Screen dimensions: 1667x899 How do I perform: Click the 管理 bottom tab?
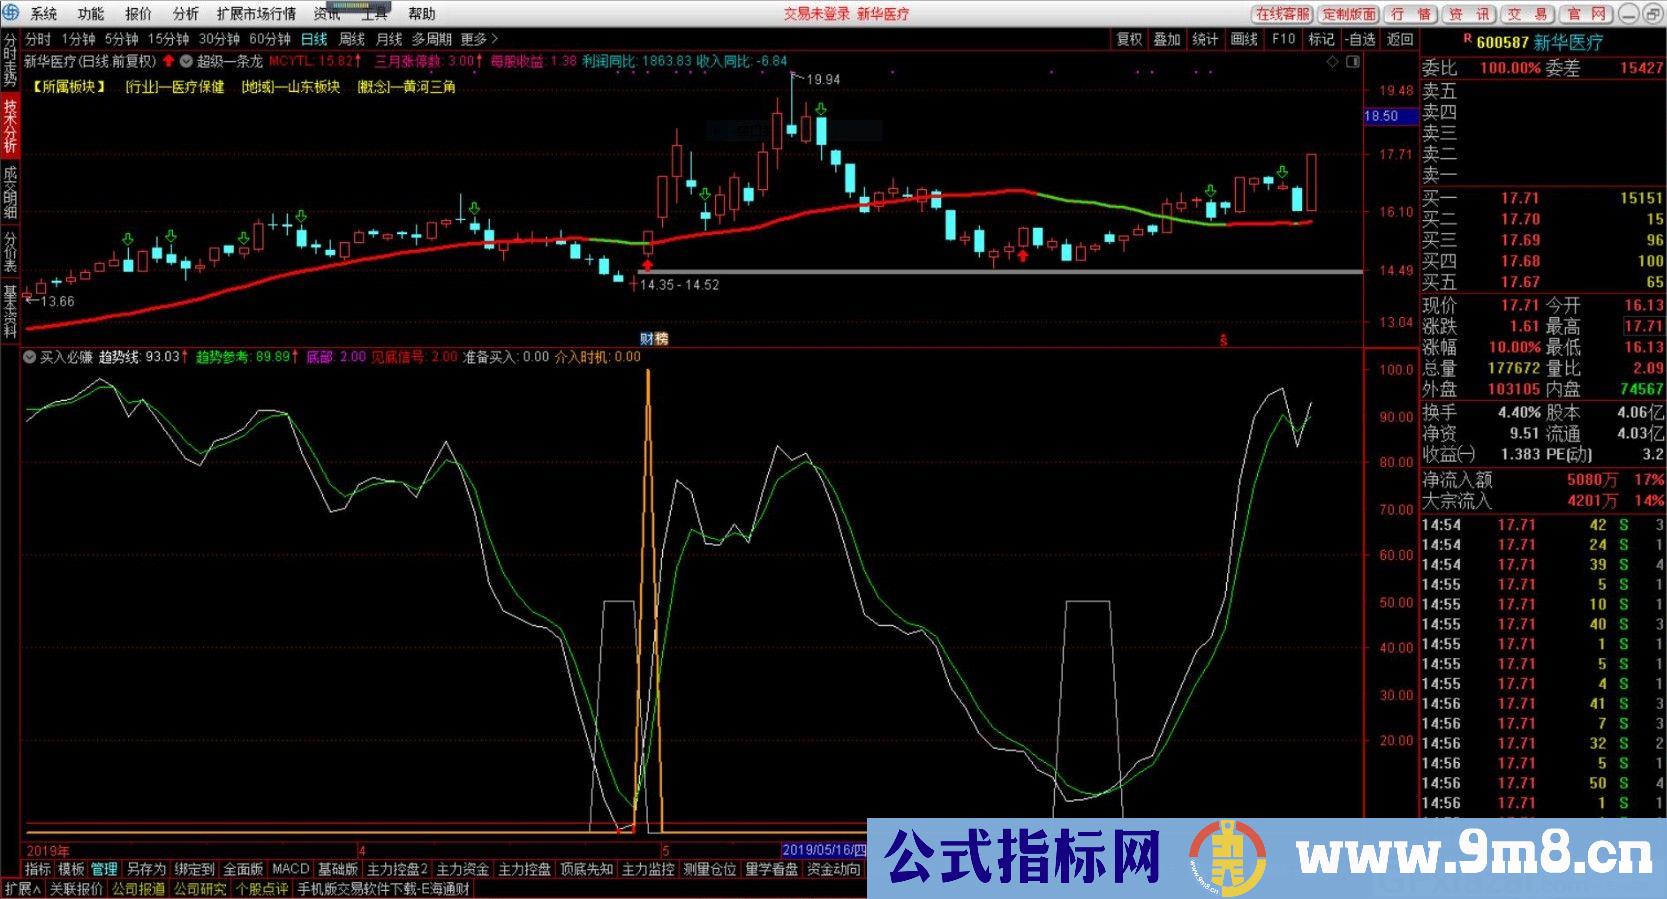point(104,869)
